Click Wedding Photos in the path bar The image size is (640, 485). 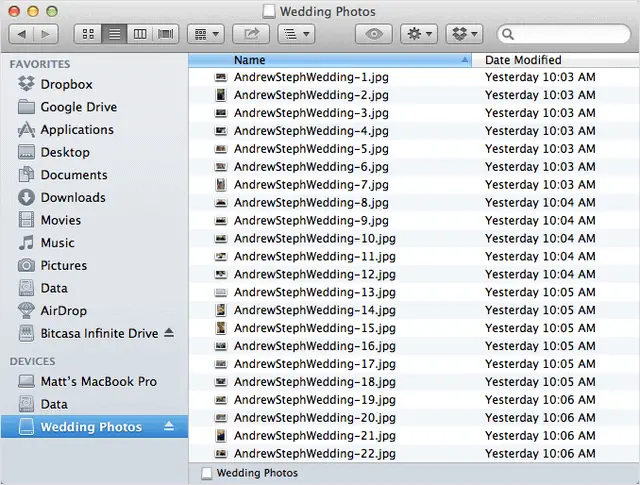250,473
